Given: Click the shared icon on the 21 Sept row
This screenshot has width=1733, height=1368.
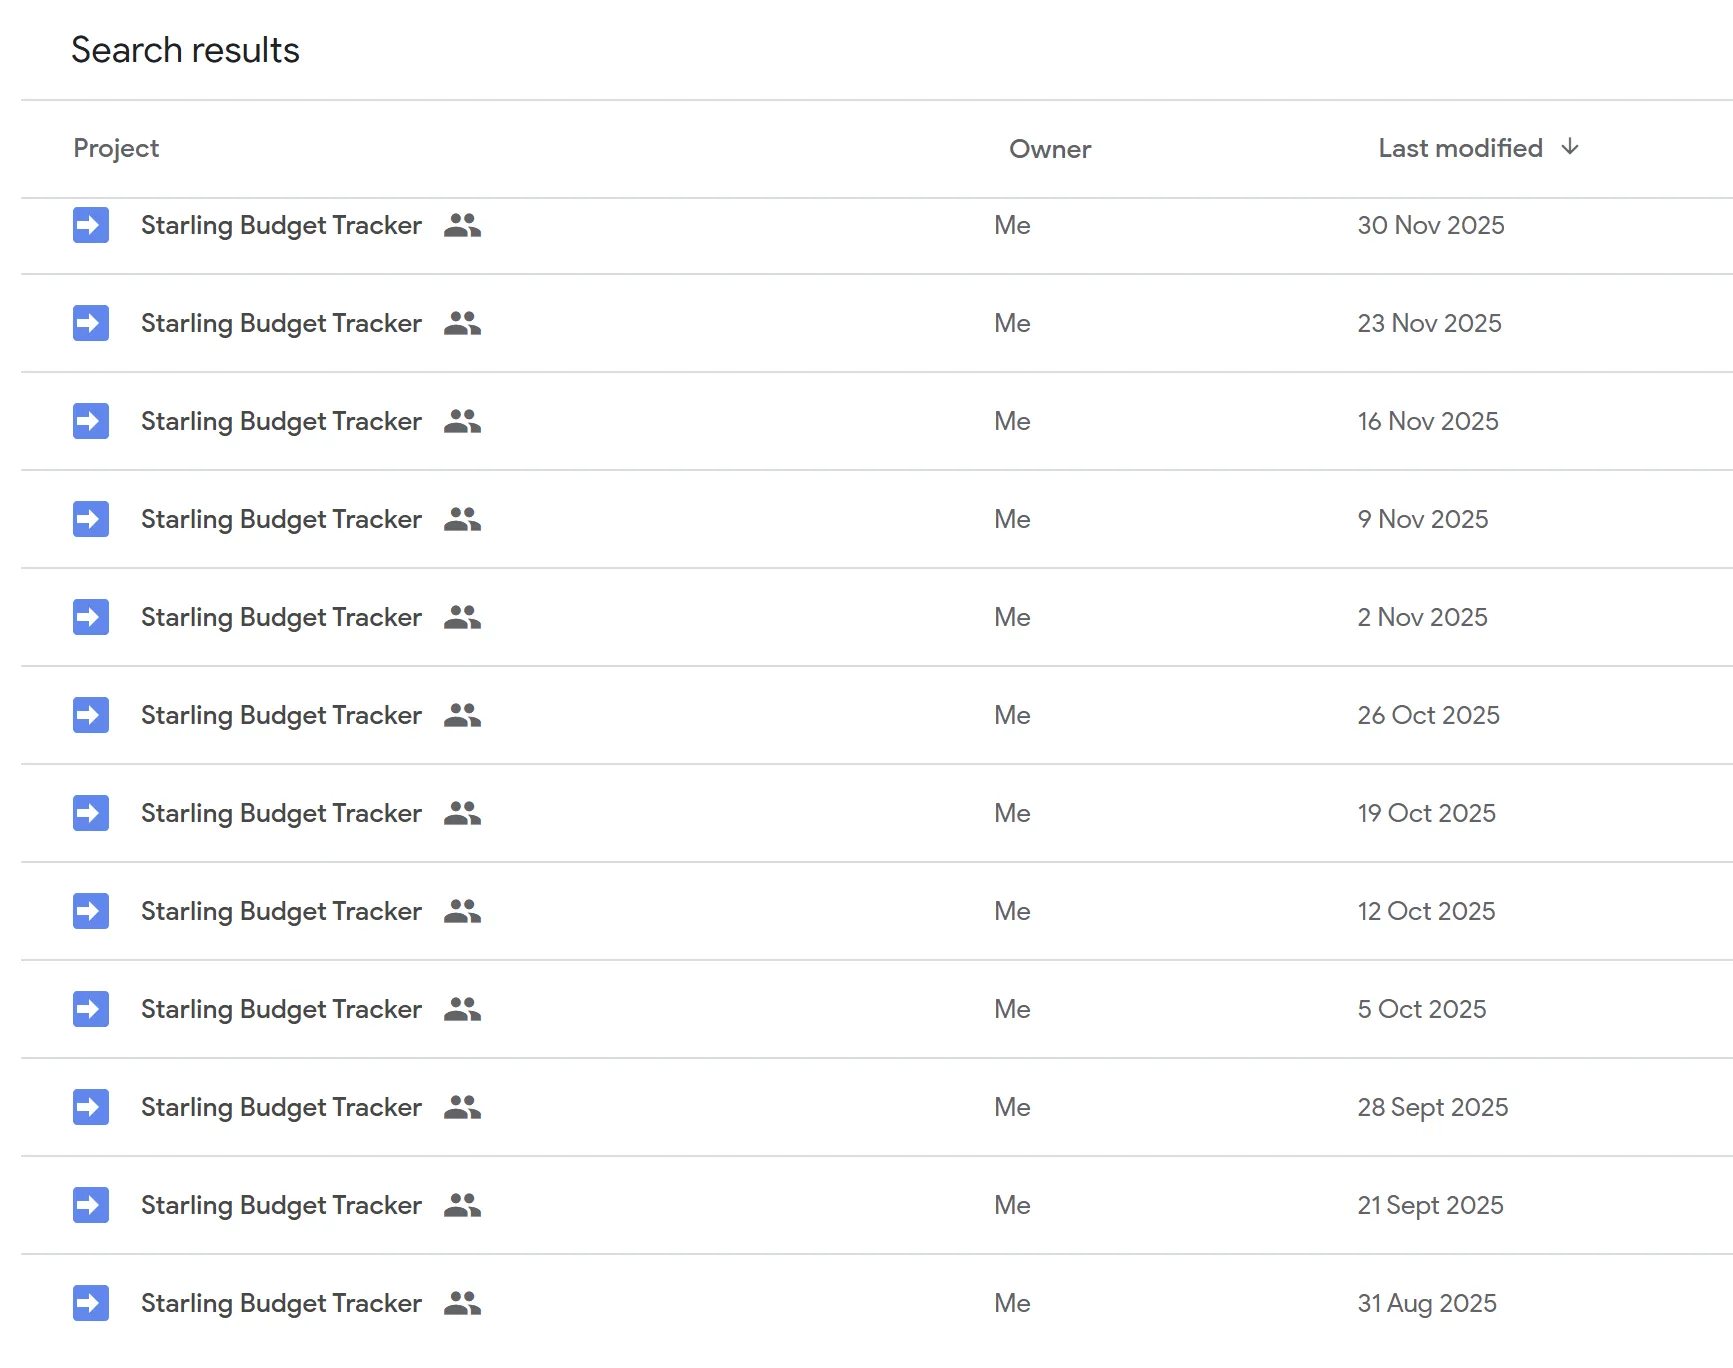Looking at the screenshot, I should 462,1205.
